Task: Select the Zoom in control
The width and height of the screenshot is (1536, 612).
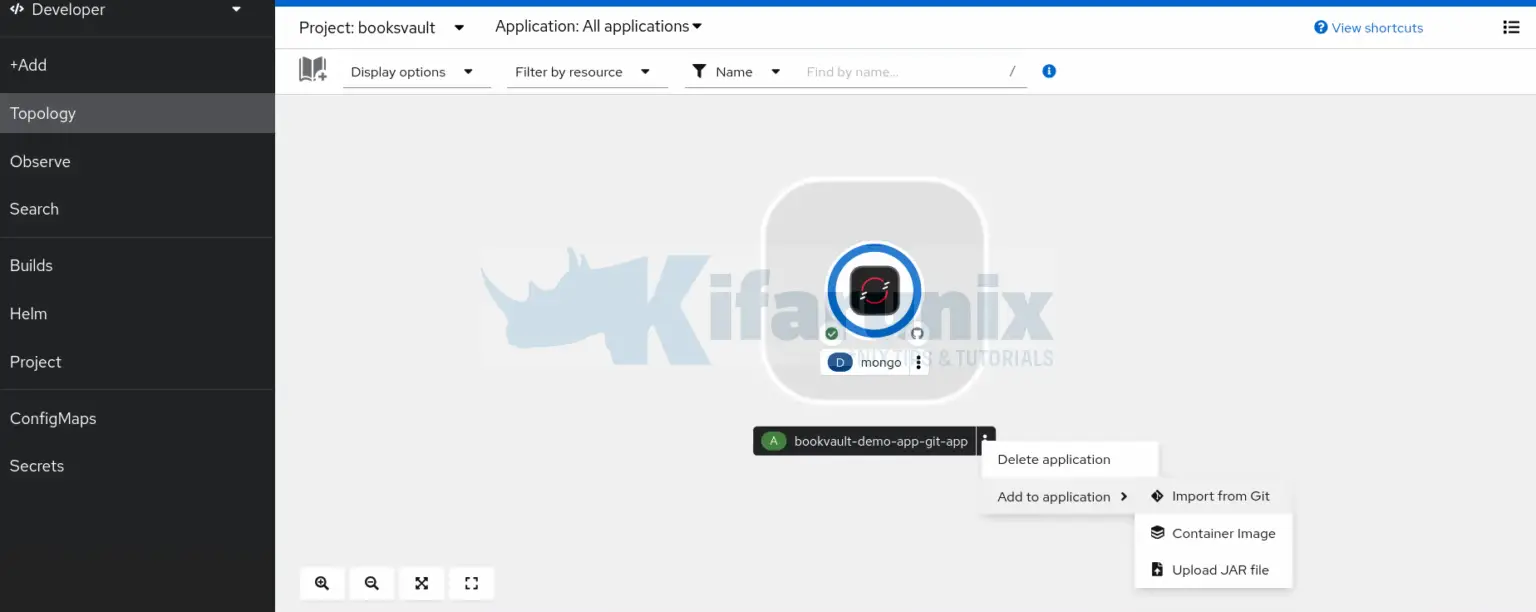Action: pos(322,583)
